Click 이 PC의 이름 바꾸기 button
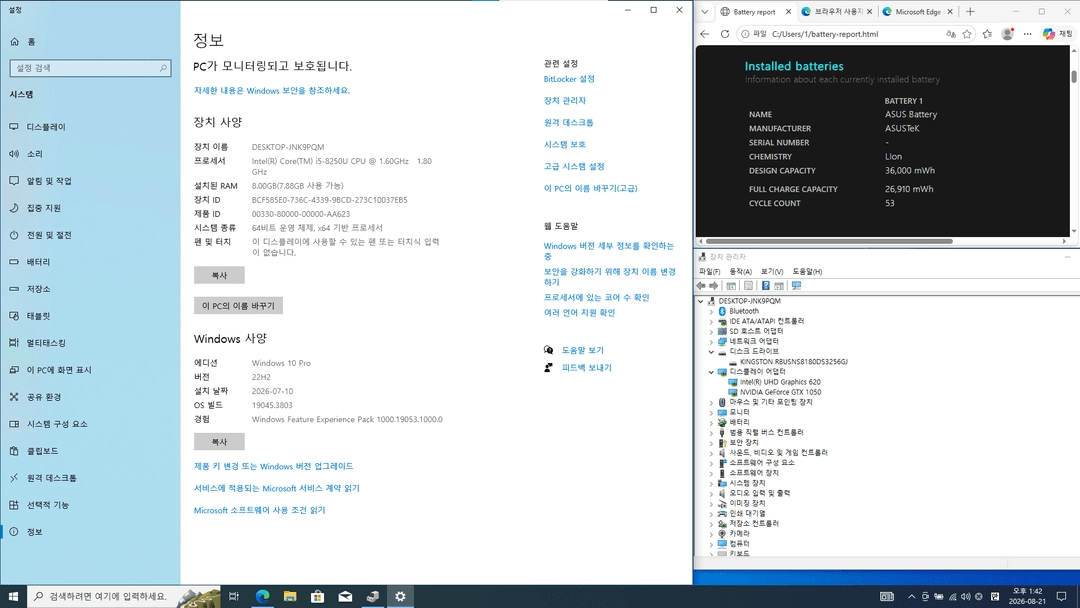This screenshot has width=1080, height=608. [238, 306]
